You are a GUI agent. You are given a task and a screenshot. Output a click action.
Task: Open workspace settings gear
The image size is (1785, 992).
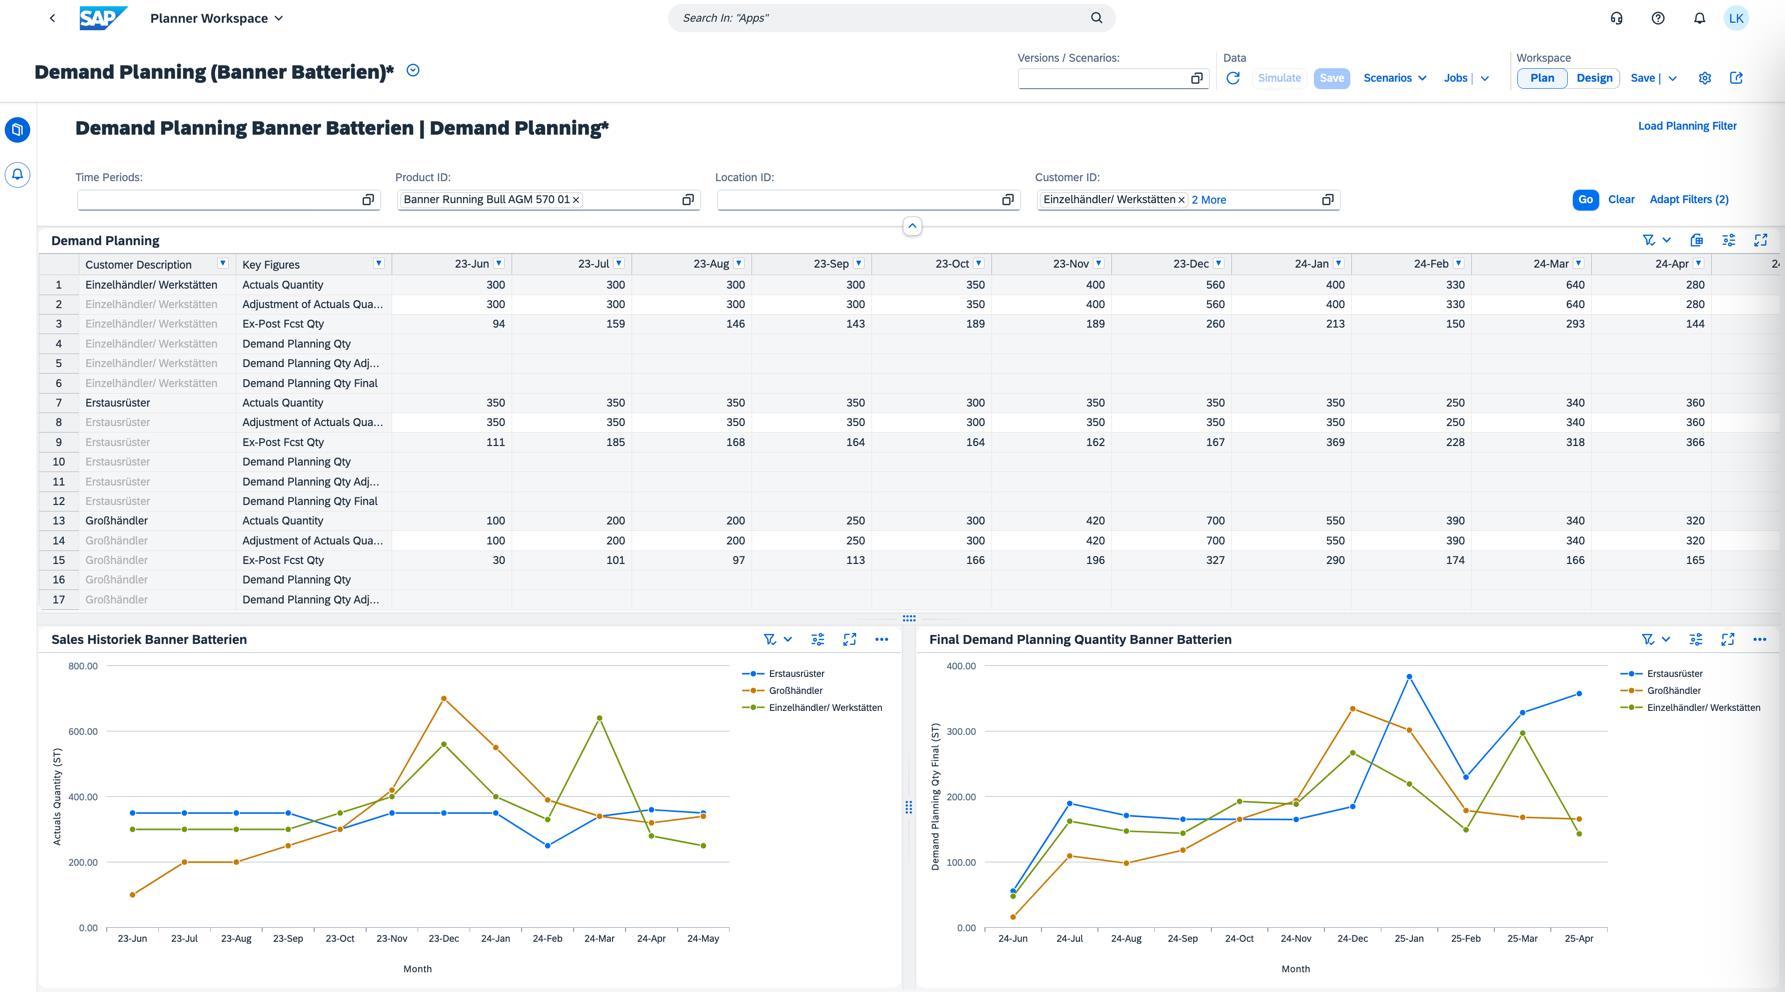coord(1705,78)
